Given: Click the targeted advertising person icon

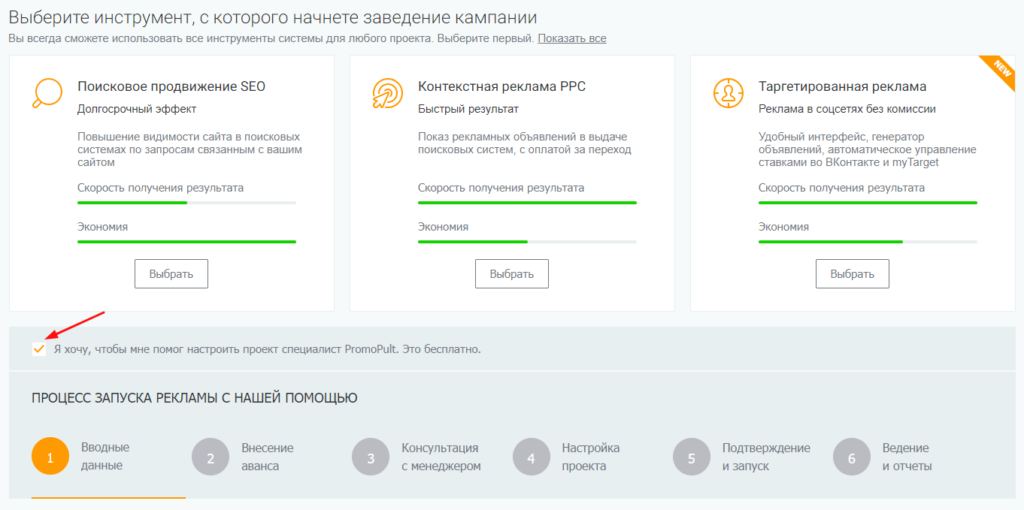Looking at the screenshot, I should tap(727, 93).
